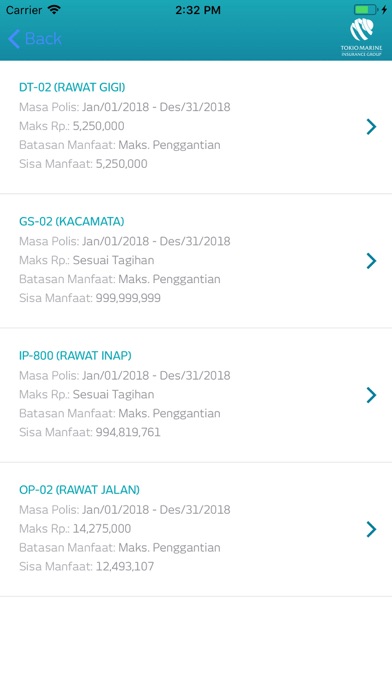Tap Sisa Manfaat 994,819,761 row
This screenshot has width=392, height=696.
tap(90, 432)
